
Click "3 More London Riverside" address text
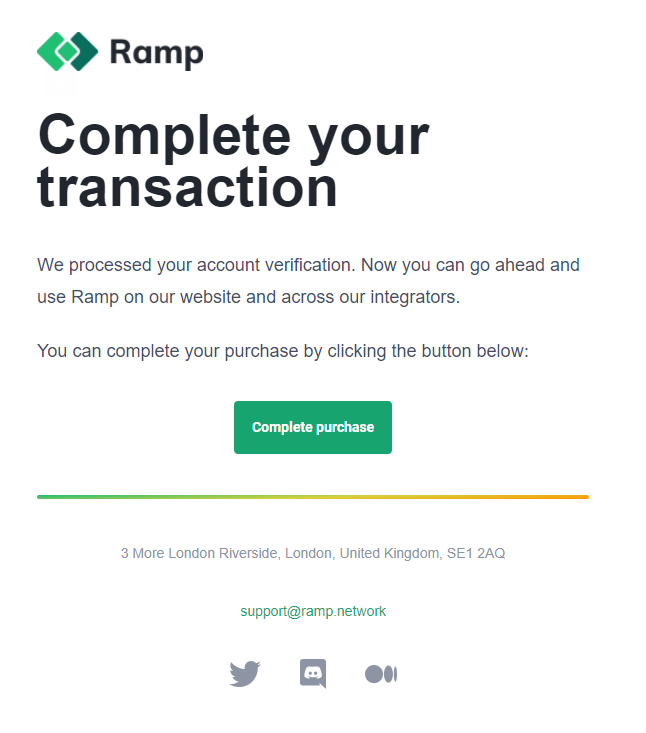click(x=200, y=553)
